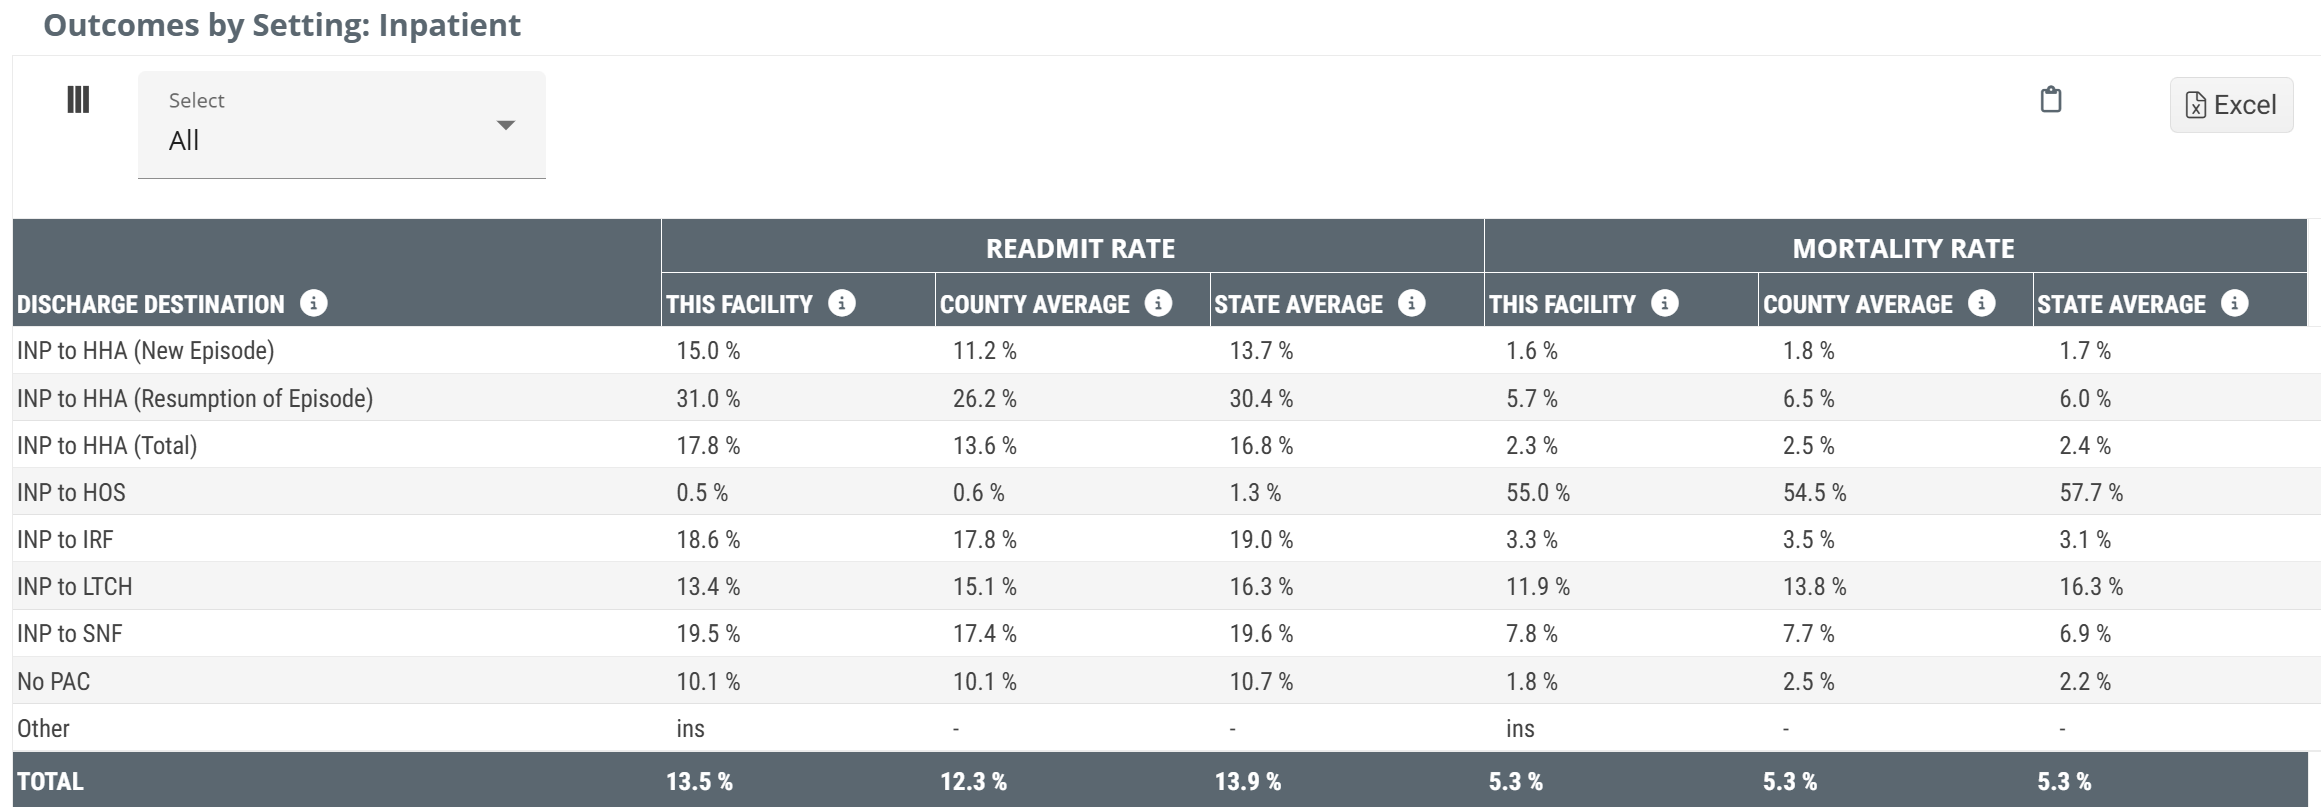The width and height of the screenshot is (2321, 807).
Task: Show info for Readmit County Average
Action: tap(1158, 303)
